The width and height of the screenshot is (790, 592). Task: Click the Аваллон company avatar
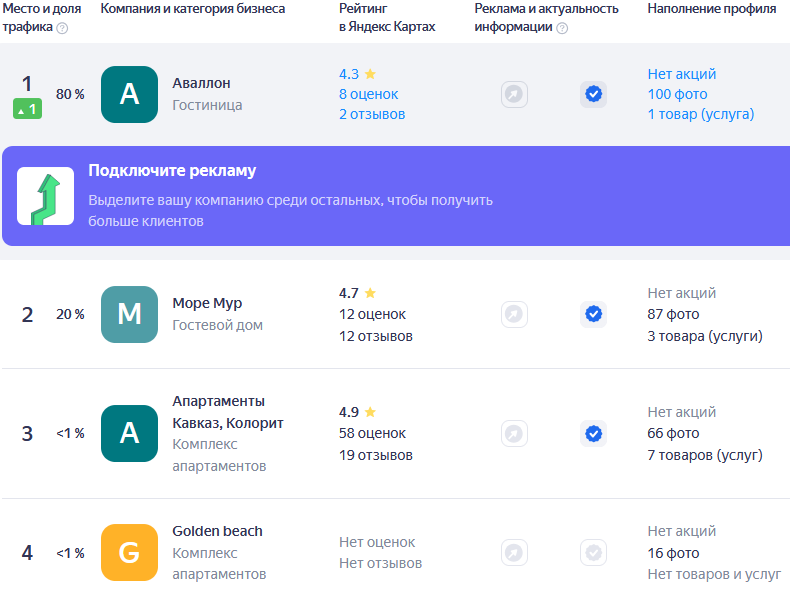click(x=129, y=94)
